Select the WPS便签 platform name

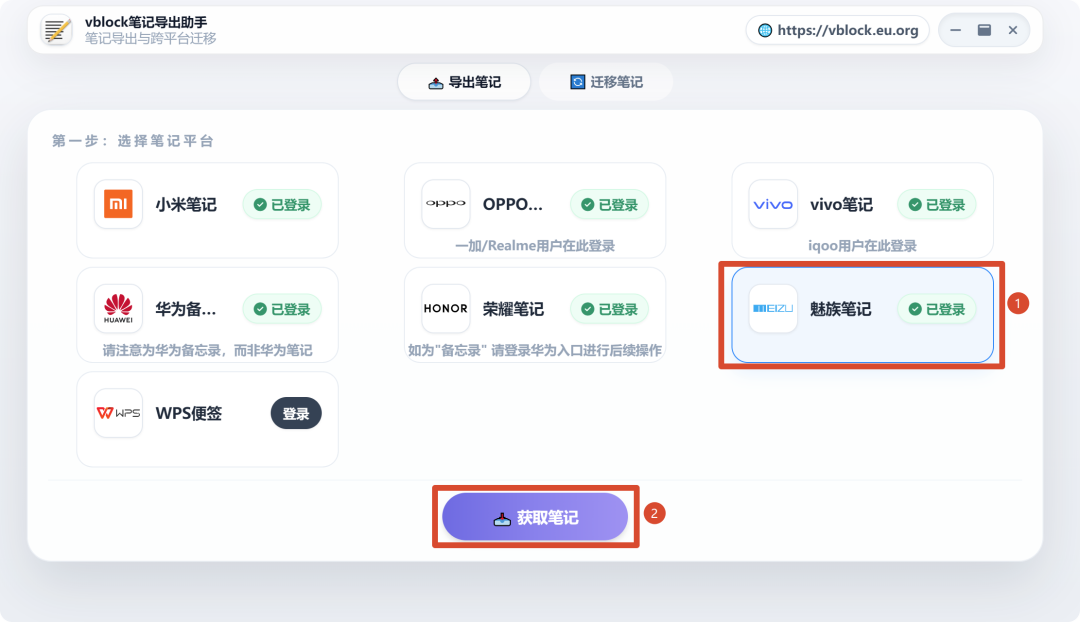[x=189, y=413]
